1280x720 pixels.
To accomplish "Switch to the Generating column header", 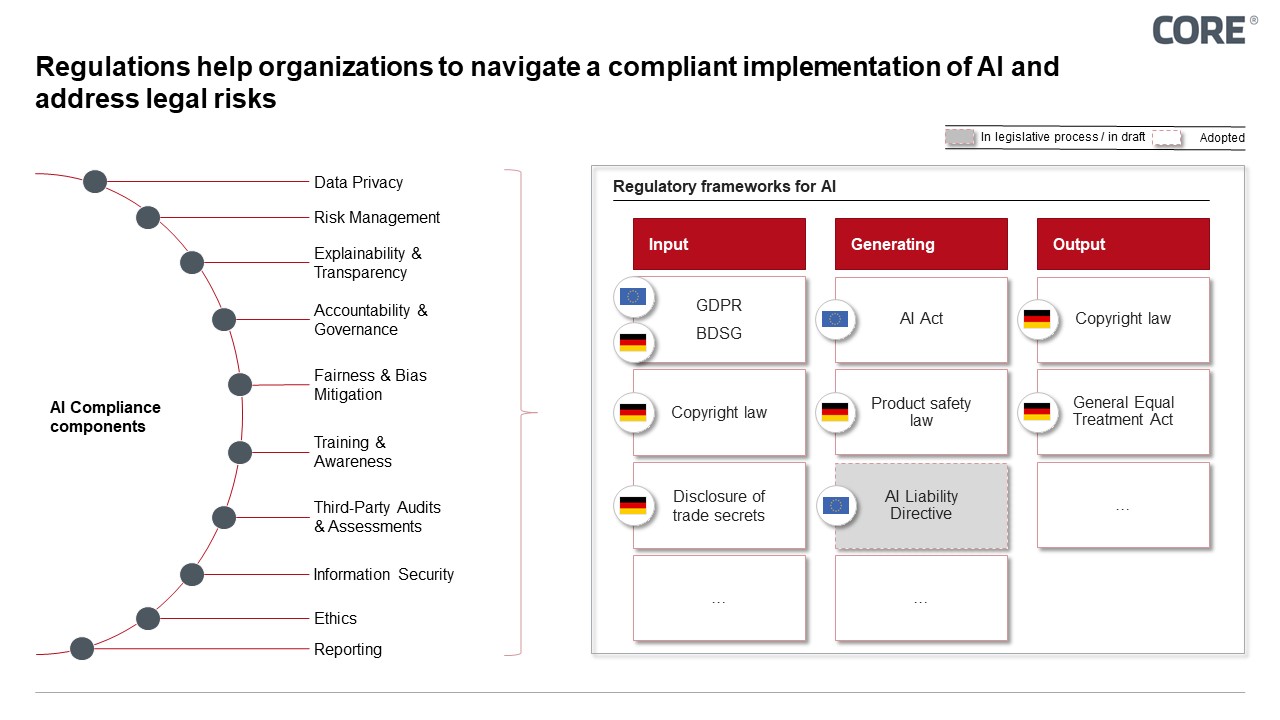I will point(920,243).
